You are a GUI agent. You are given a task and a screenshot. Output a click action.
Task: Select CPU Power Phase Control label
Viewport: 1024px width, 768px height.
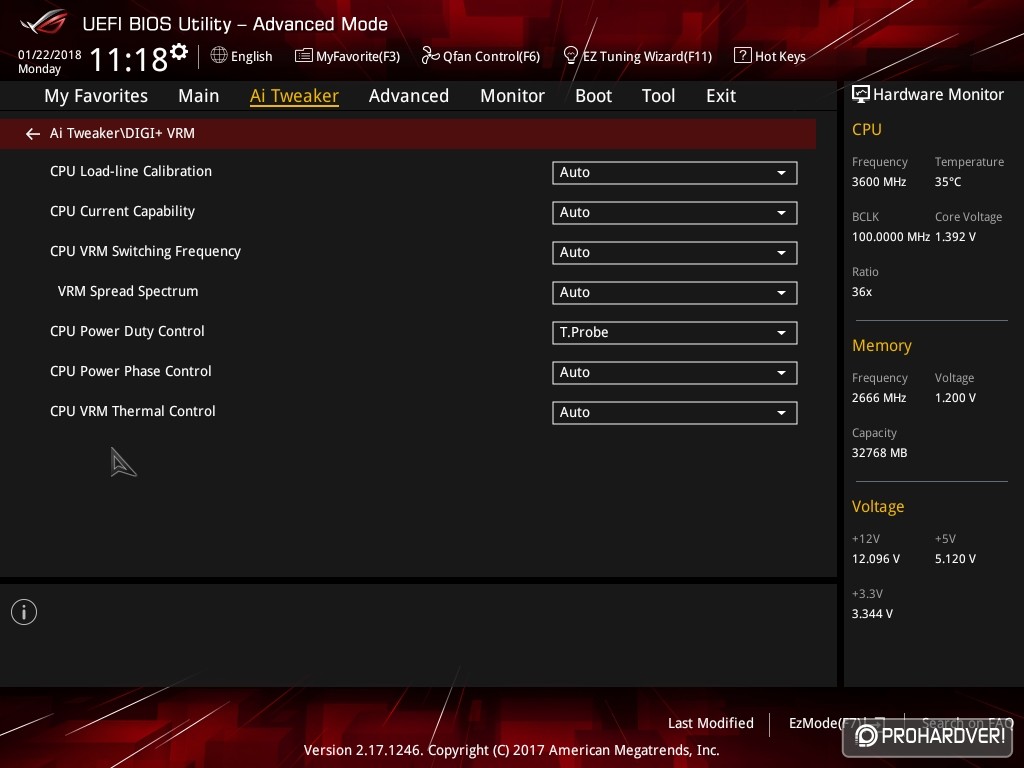click(131, 371)
